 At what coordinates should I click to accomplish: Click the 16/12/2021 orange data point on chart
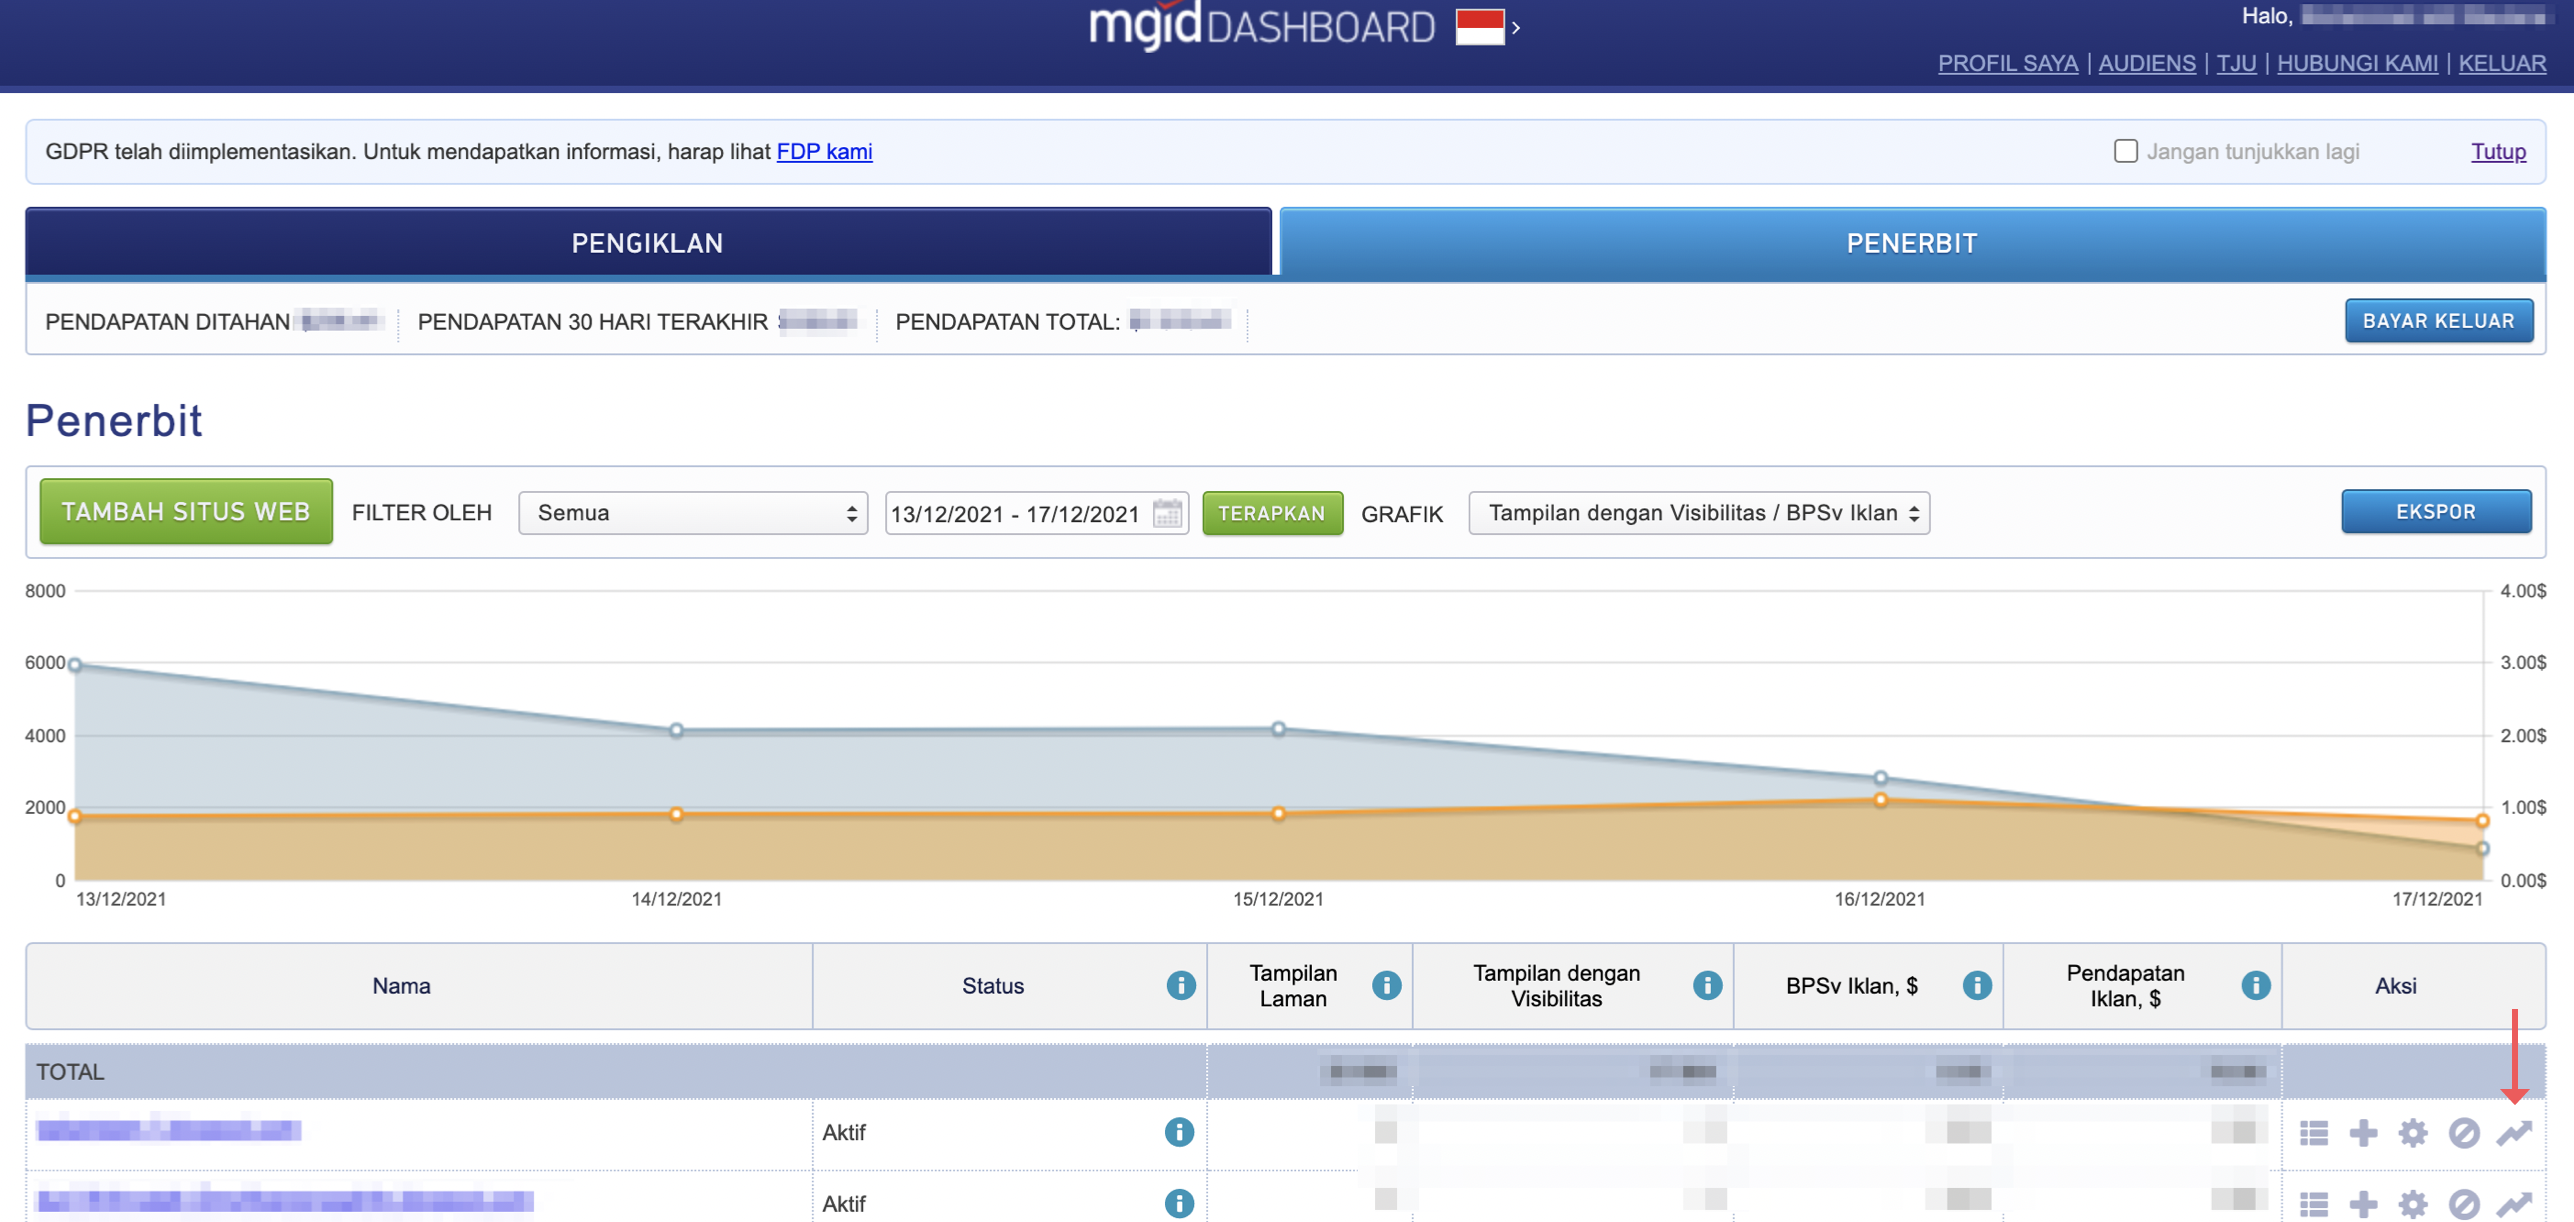tap(1880, 800)
